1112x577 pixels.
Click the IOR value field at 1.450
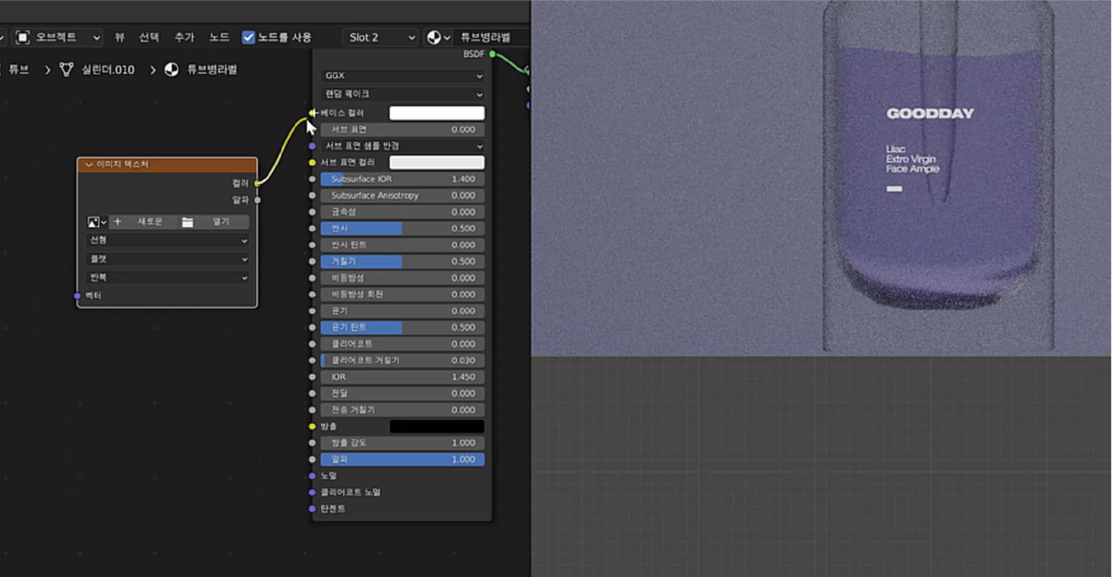pos(403,376)
